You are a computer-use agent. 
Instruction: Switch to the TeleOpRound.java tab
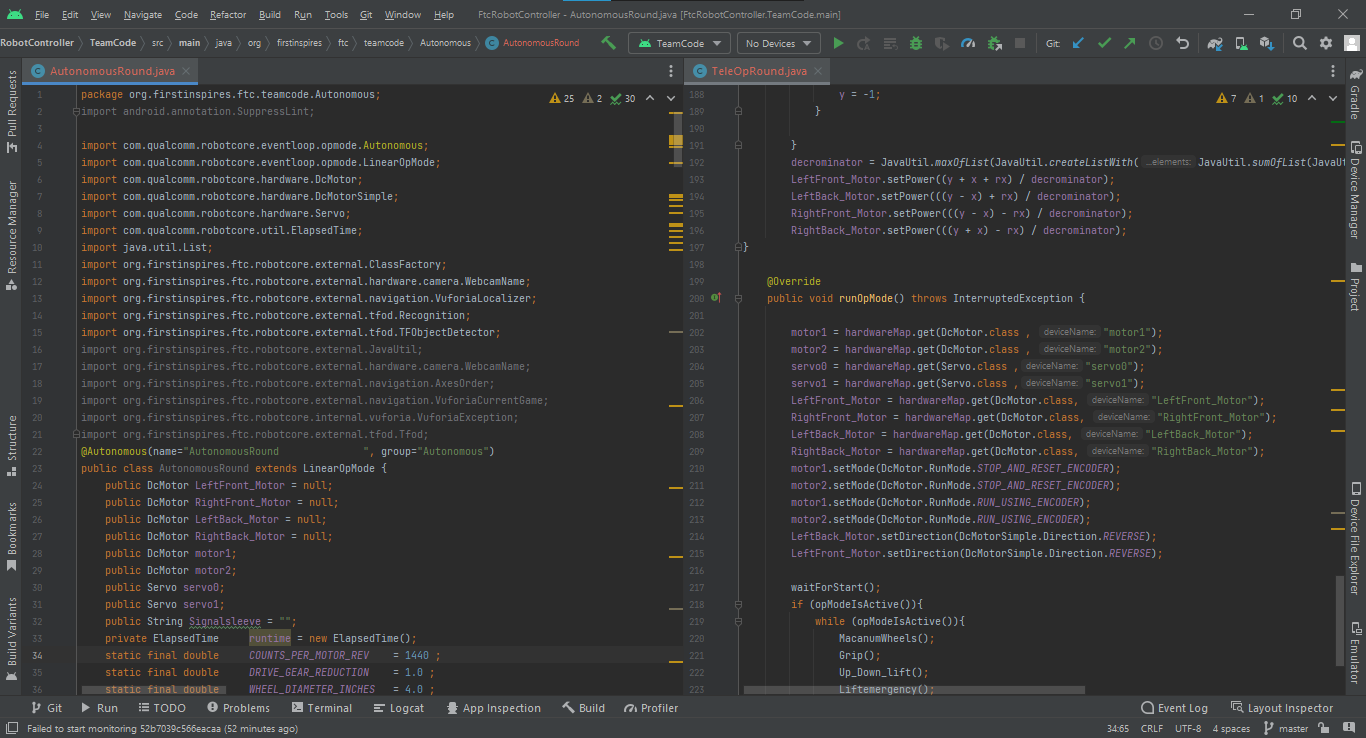click(758, 71)
